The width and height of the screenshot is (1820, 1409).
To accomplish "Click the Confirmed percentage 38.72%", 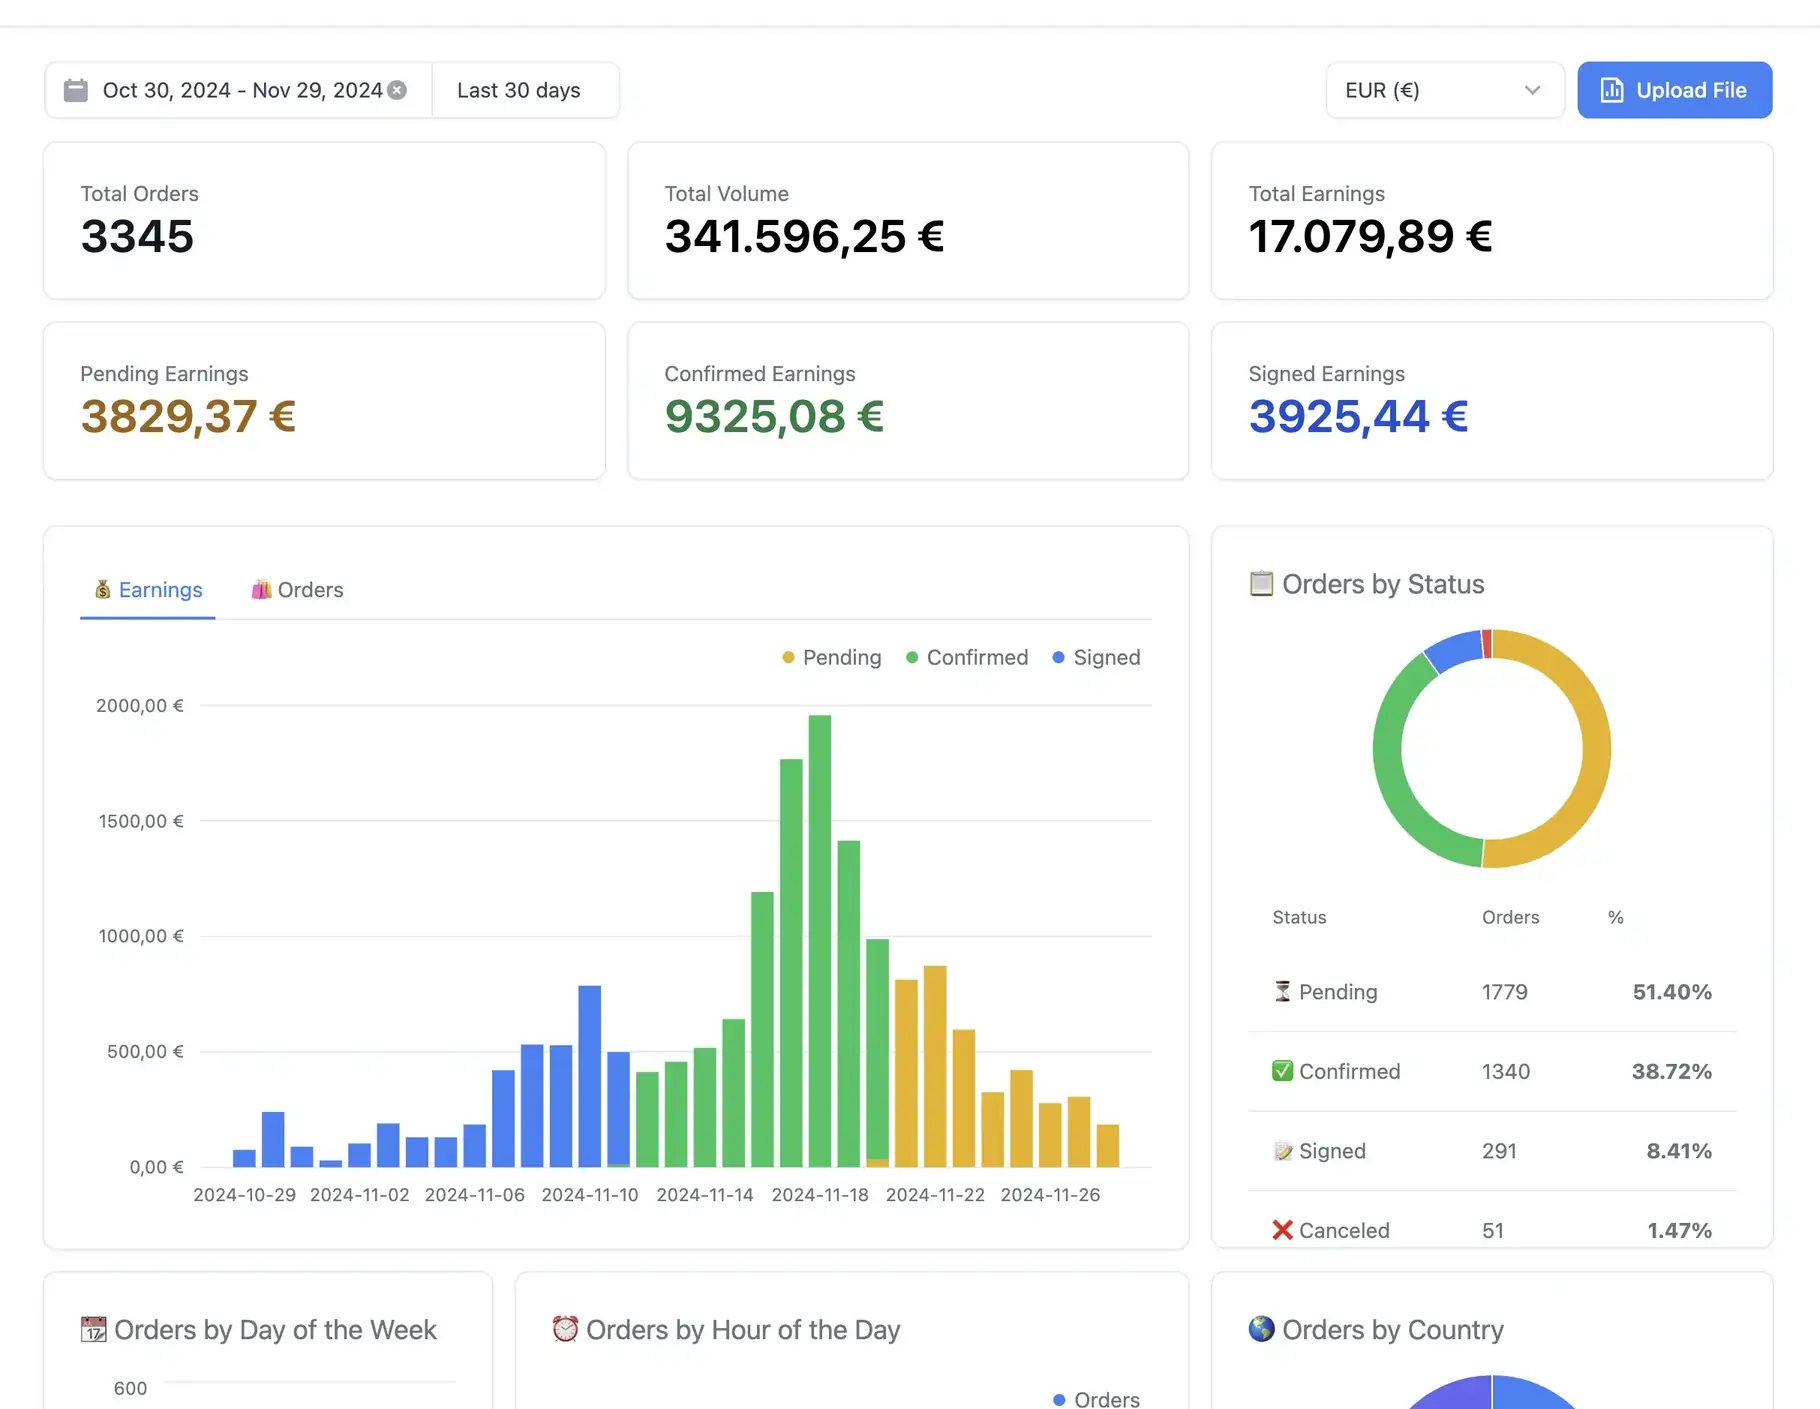I will pyautogui.click(x=1672, y=1071).
